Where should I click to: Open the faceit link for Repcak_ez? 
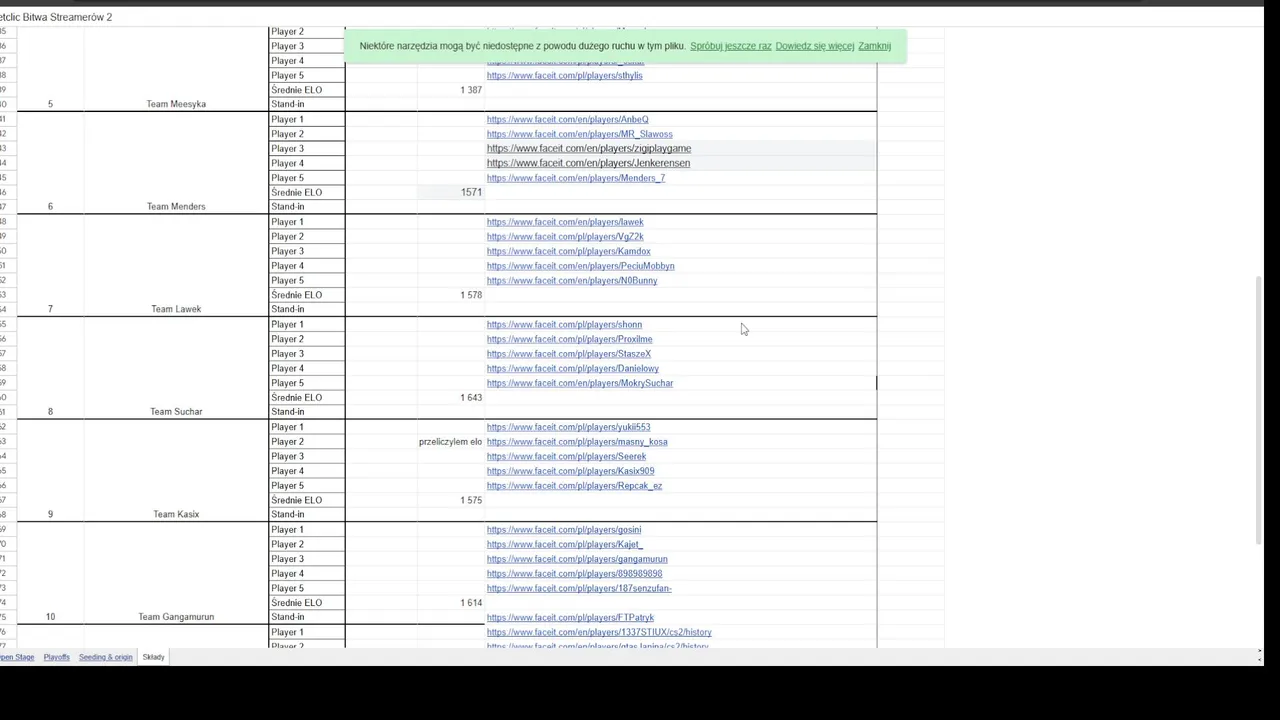pyautogui.click(x=574, y=486)
